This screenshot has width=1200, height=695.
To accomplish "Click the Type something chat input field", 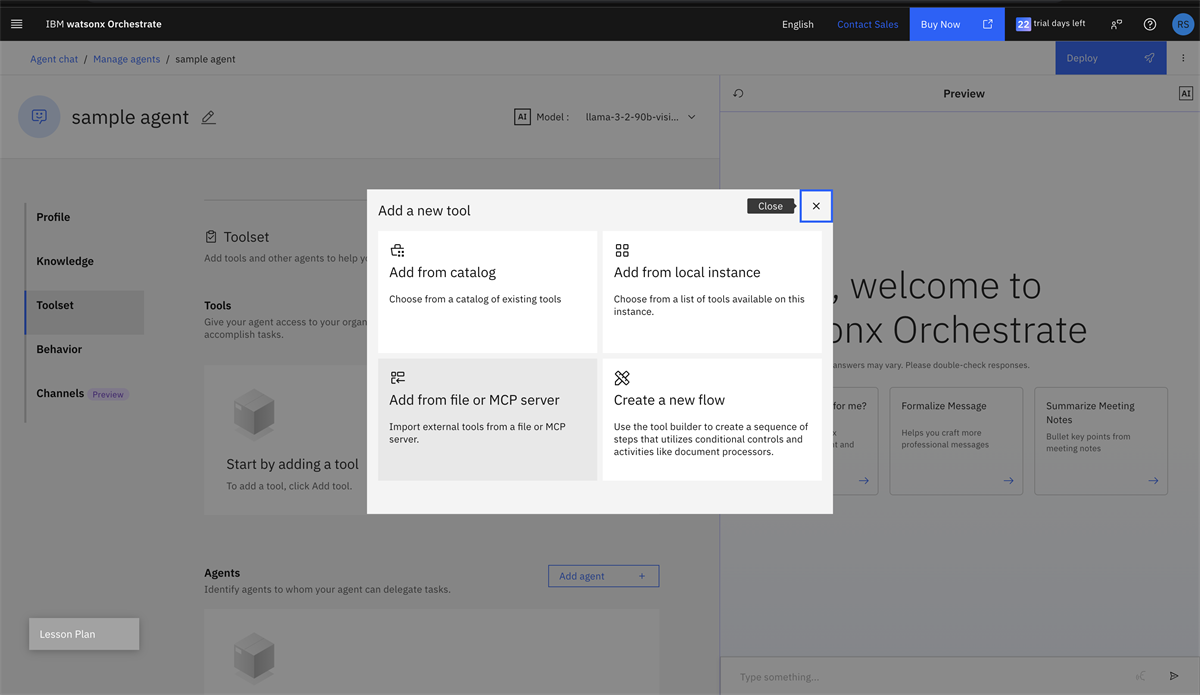I will tap(930, 677).
